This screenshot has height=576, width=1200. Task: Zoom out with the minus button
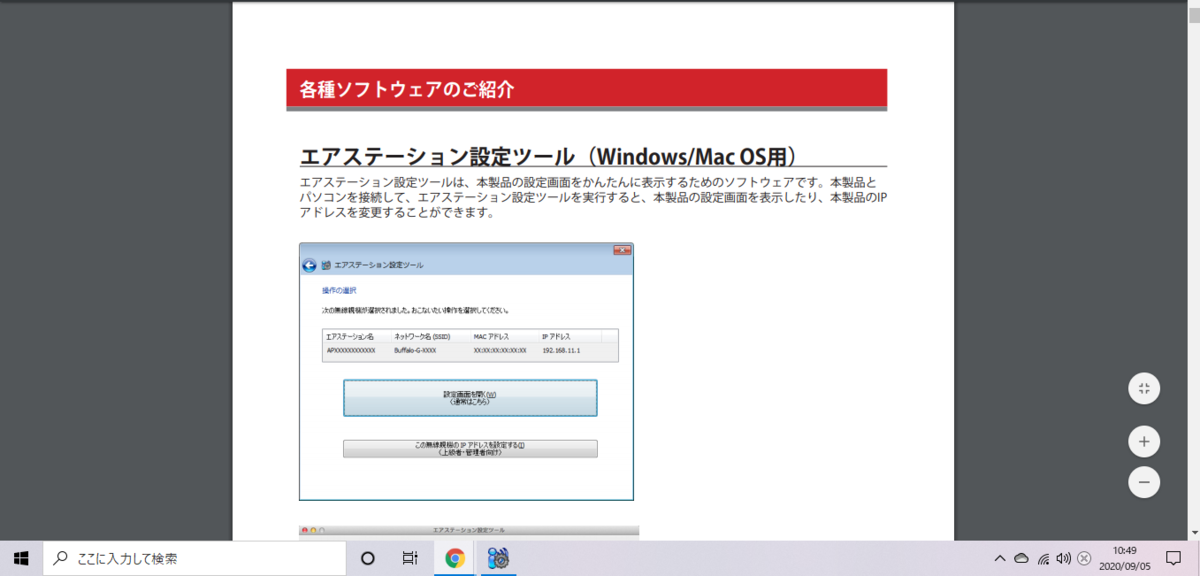pyautogui.click(x=1144, y=482)
